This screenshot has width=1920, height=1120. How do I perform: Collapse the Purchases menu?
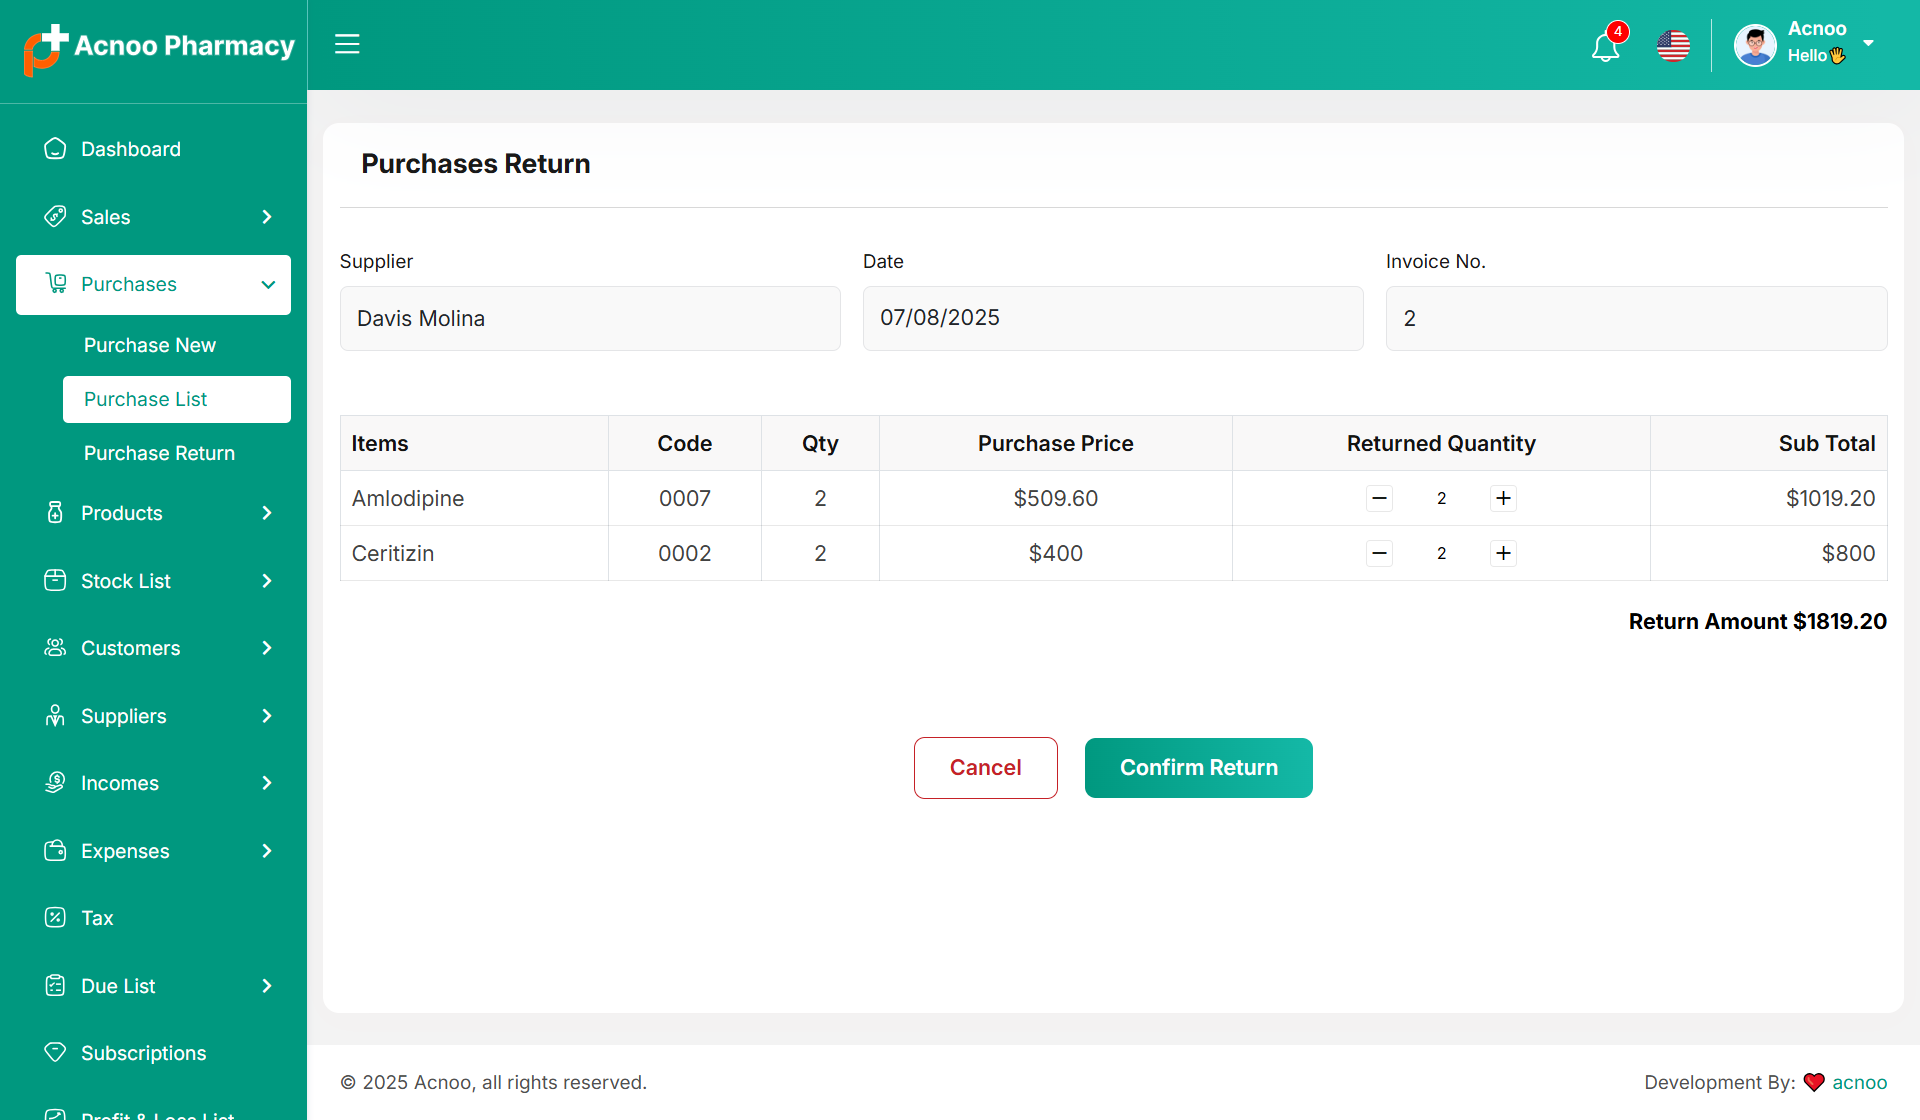pyautogui.click(x=268, y=285)
